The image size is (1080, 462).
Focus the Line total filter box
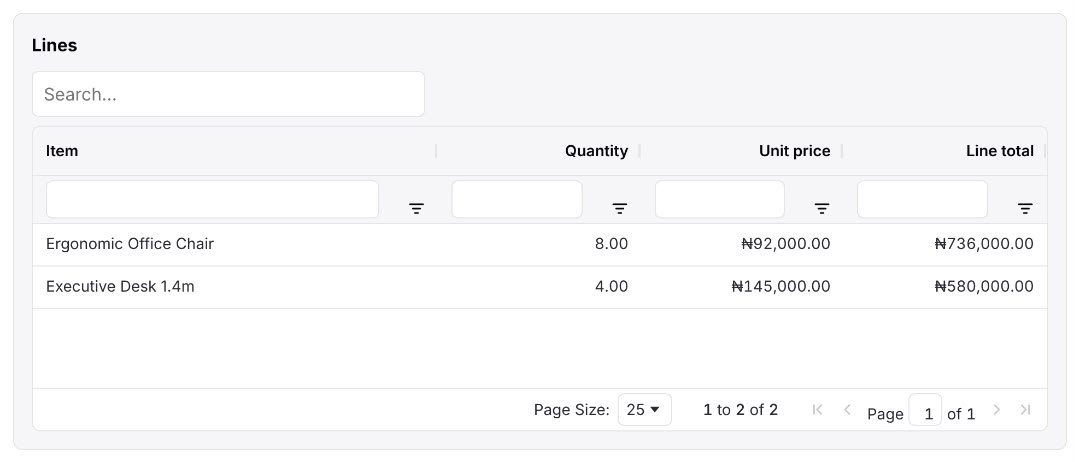(922, 200)
